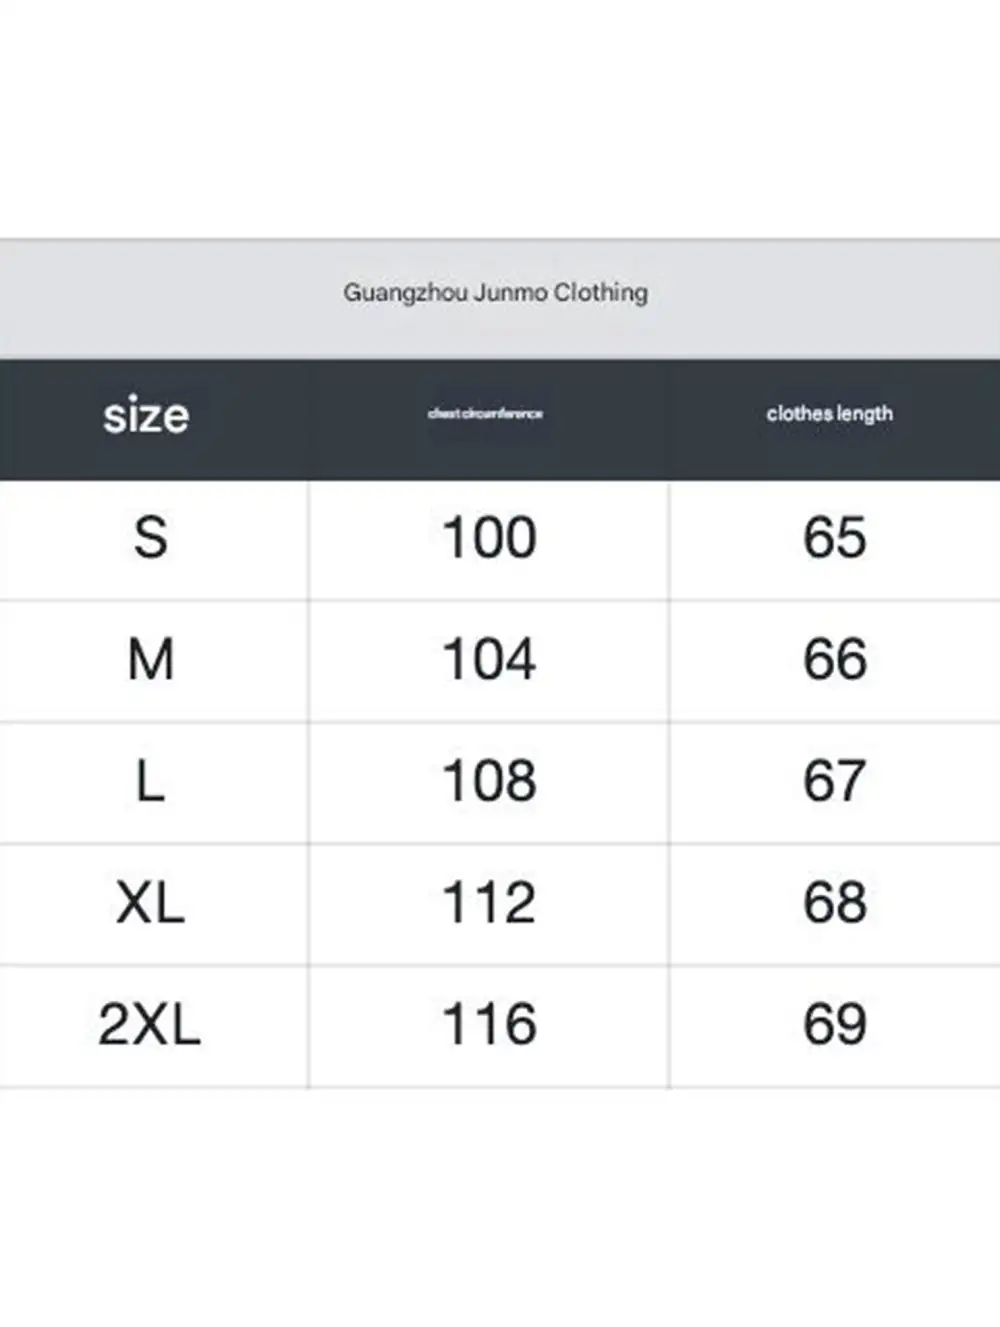This screenshot has width=1000, height=1327.
Task: Select the chest value 108
Action: pyautogui.click(x=489, y=781)
